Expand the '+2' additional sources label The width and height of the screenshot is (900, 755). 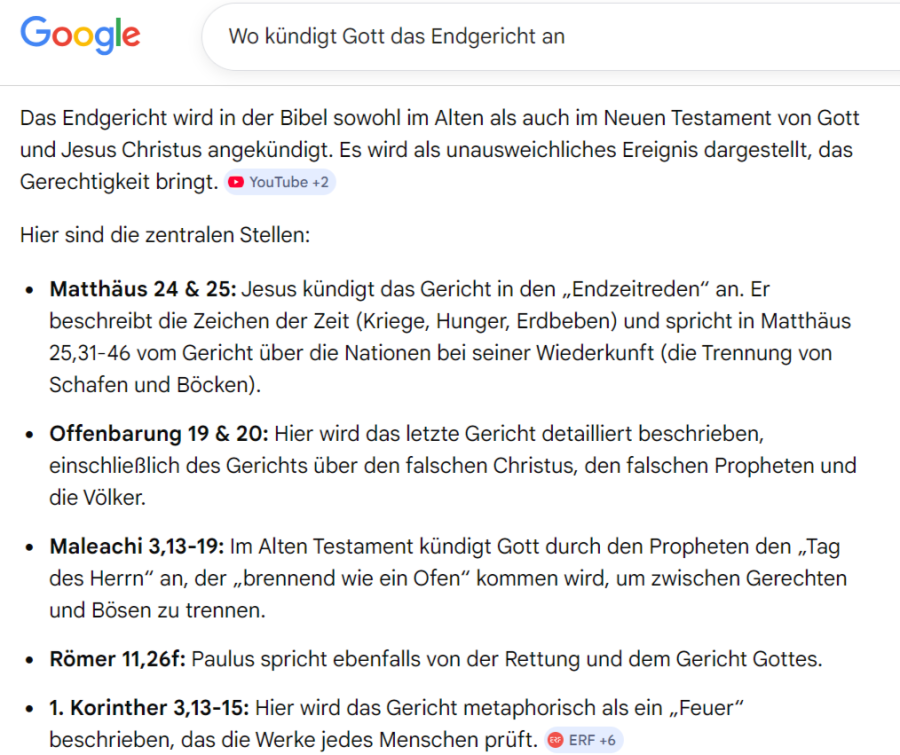(318, 182)
